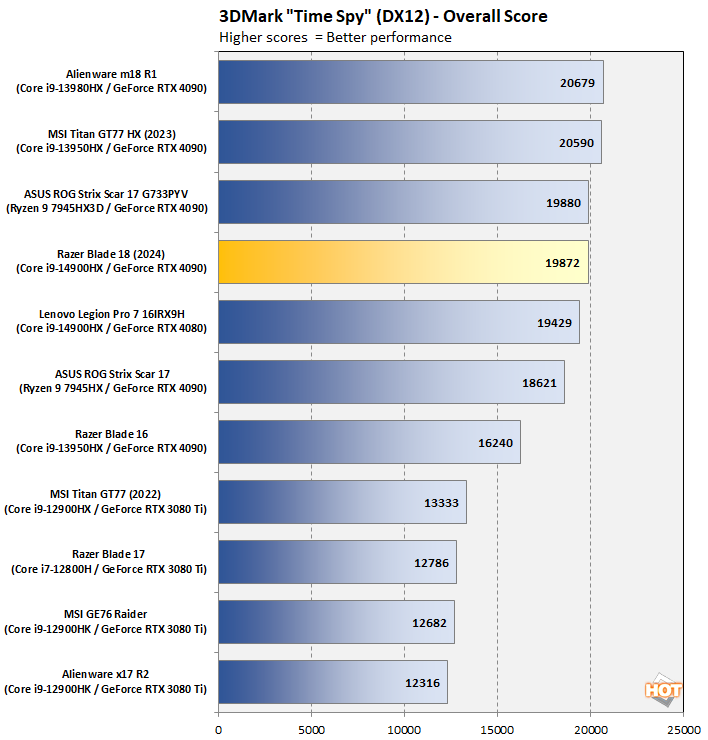Select the 'Lenovo Legion Pro 7 16IRX9H' label
Image resolution: width=708 pixels, height=740 pixels.
112,314
